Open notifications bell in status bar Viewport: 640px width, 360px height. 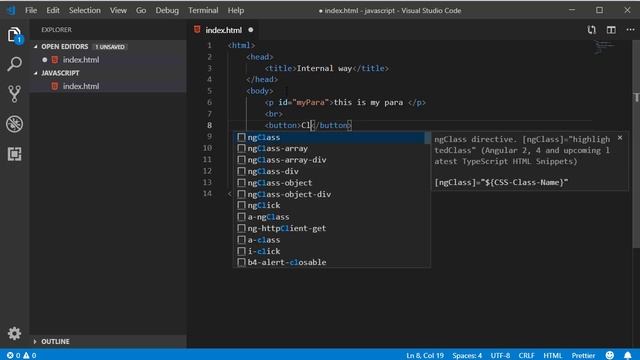[628, 355]
